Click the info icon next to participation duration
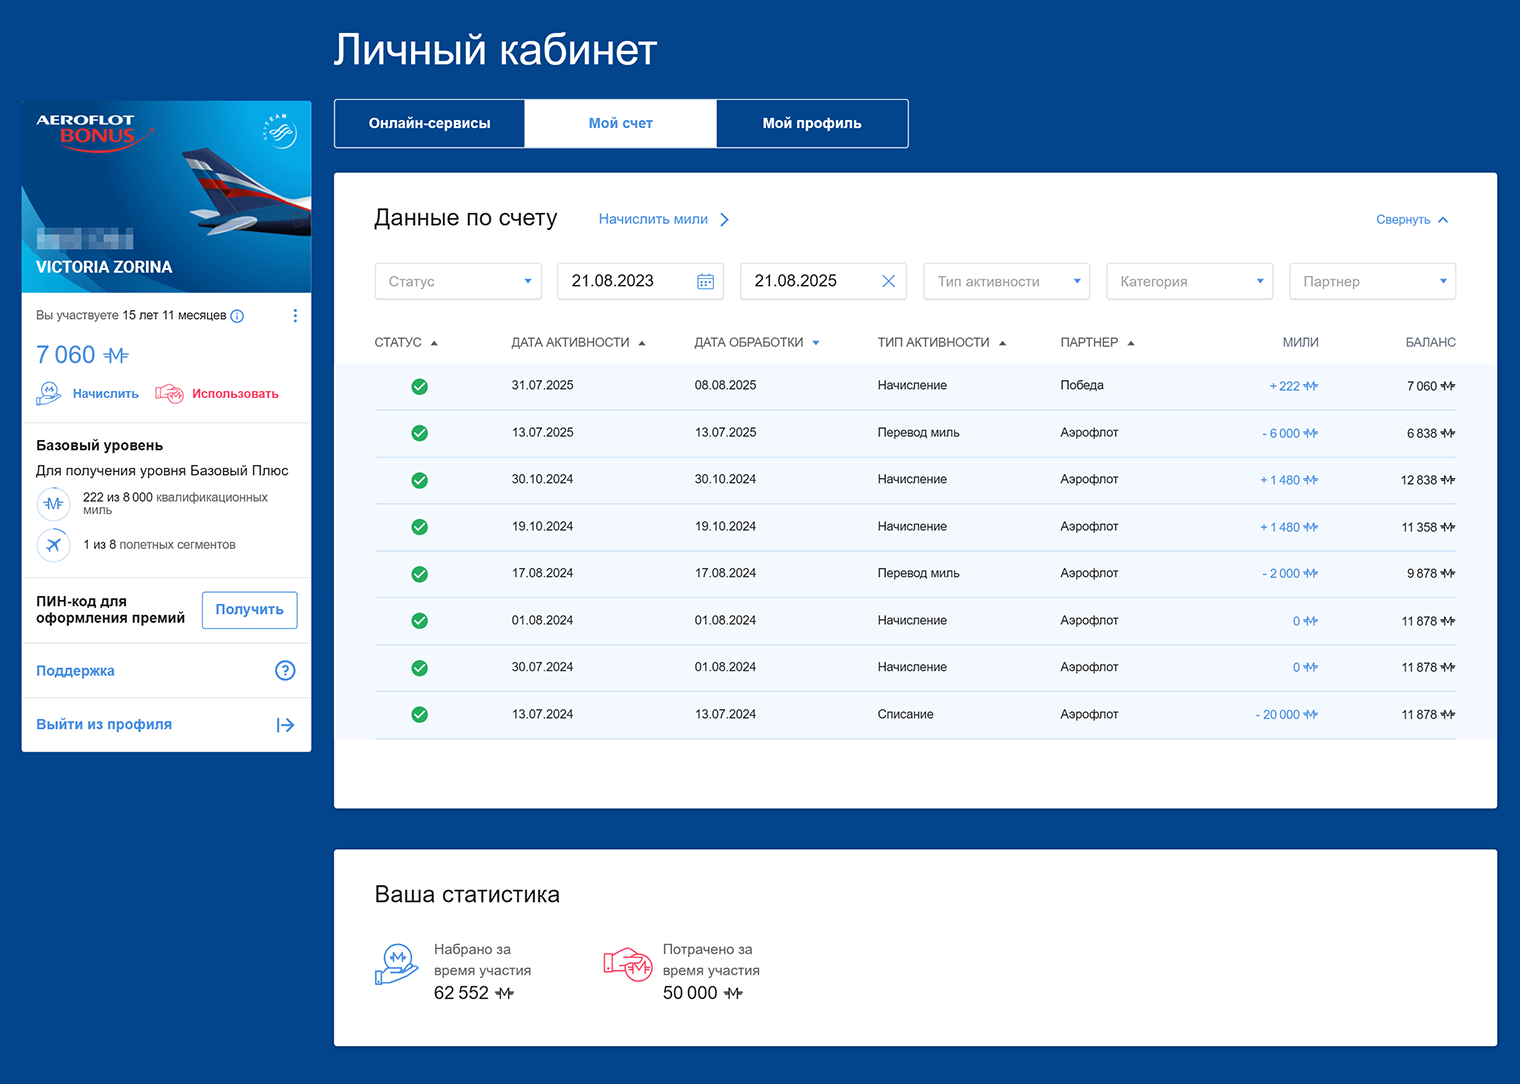The width and height of the screenshot is (1520, 1084). [x=237, y=315]
